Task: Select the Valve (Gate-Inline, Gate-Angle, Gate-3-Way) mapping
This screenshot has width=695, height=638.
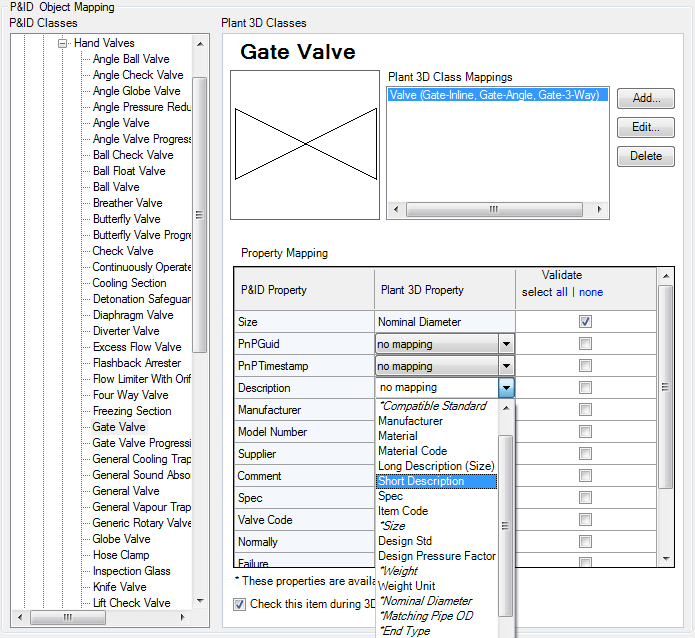Action: coord(497,95)
